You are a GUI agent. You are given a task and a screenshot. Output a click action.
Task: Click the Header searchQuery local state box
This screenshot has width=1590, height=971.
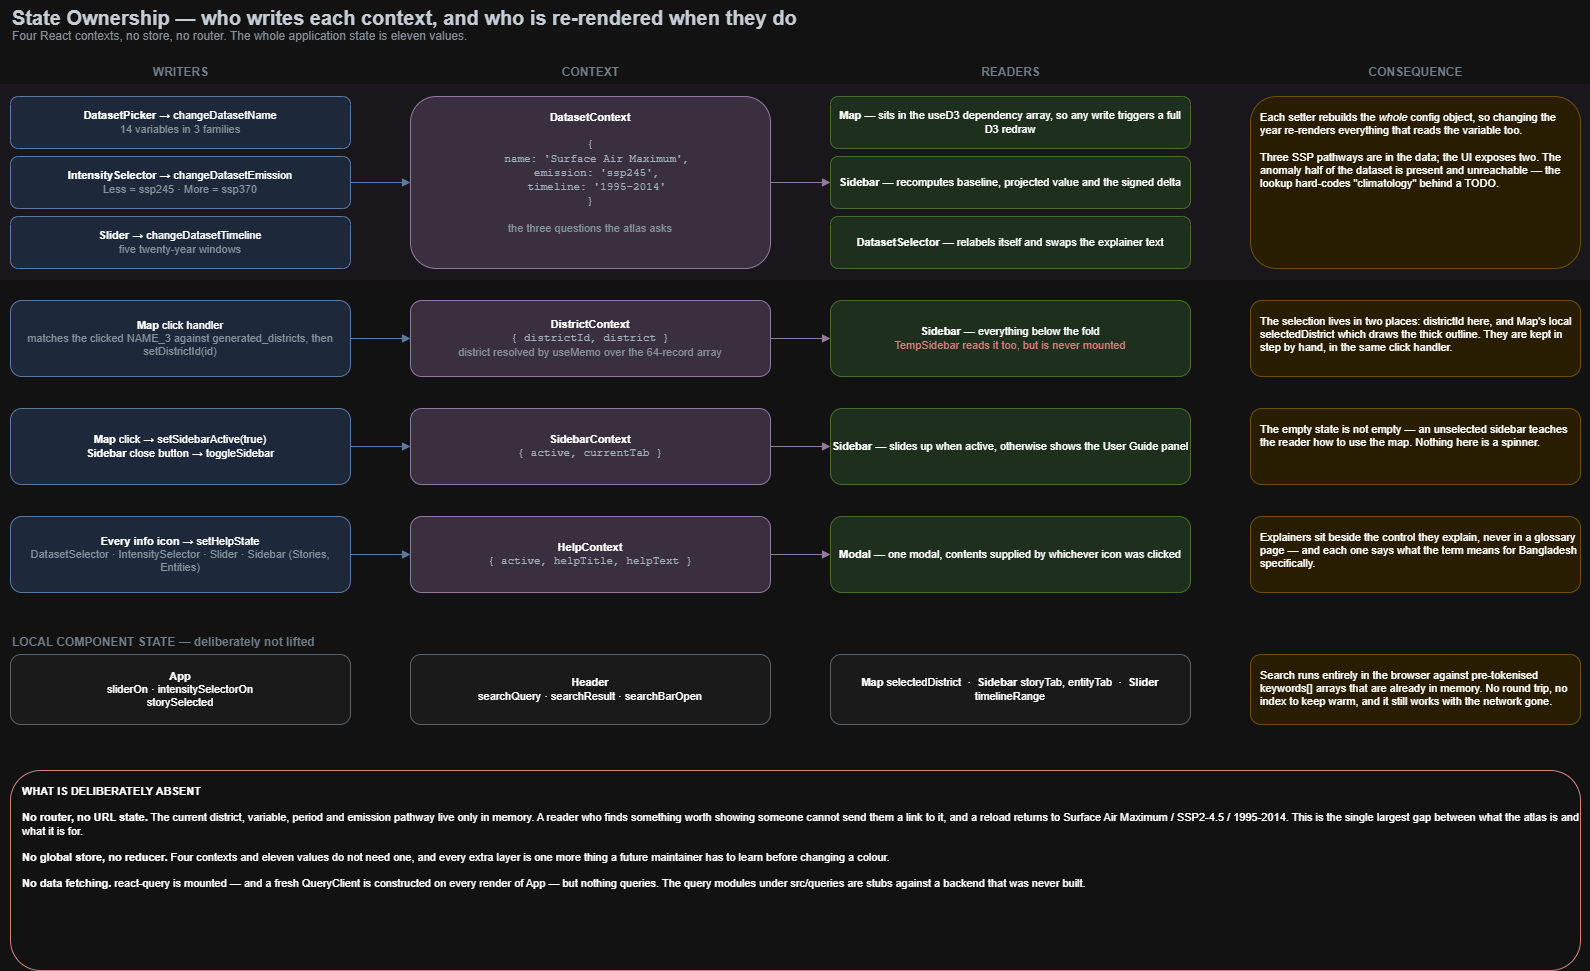pos(590,689)
